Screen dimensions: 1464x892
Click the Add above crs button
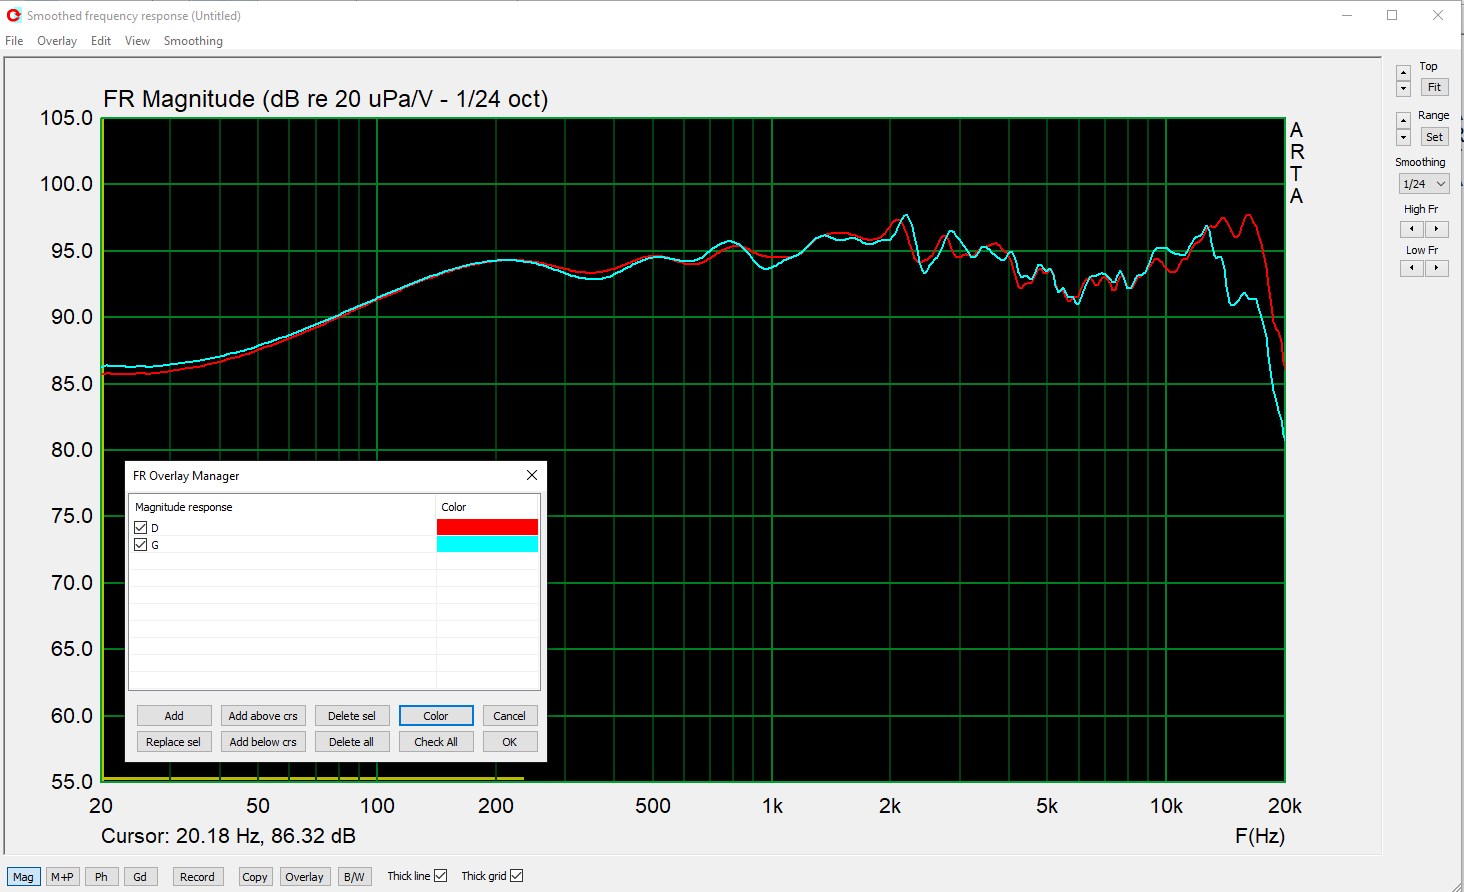(x=263, y=716)
